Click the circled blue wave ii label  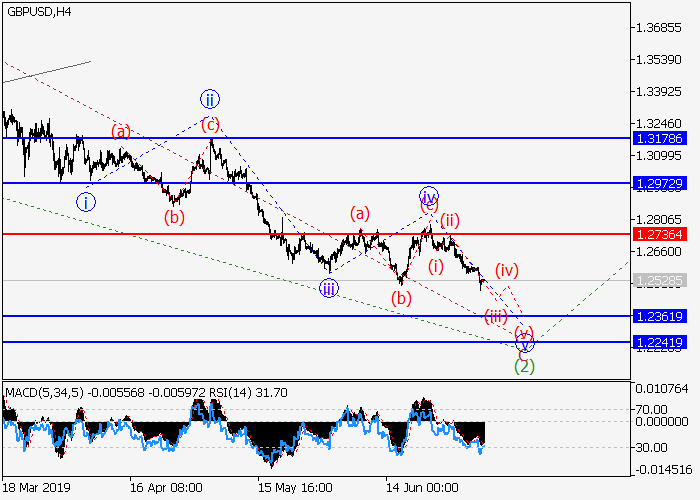pyautogui.click(x=209, y=99)
